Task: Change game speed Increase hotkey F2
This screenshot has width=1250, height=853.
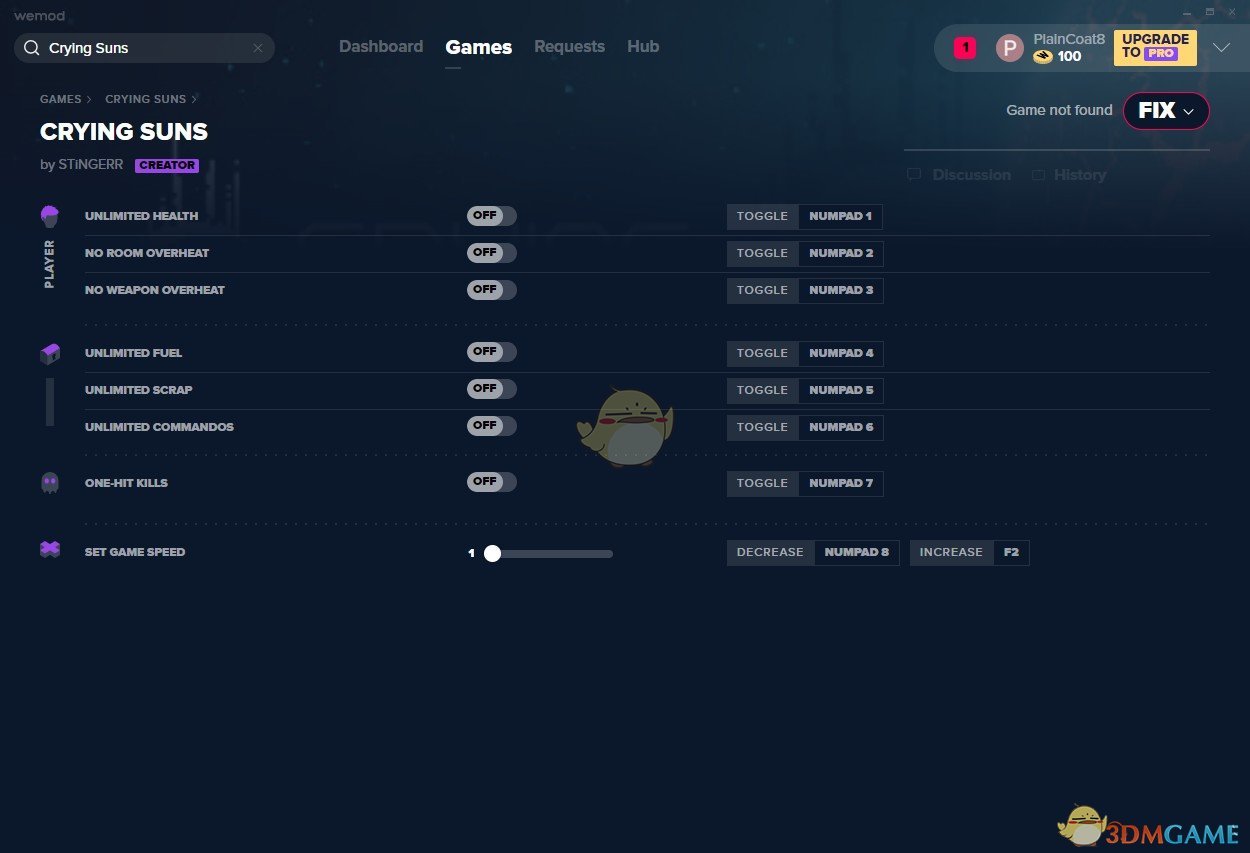Action: tap(1011, 552)
